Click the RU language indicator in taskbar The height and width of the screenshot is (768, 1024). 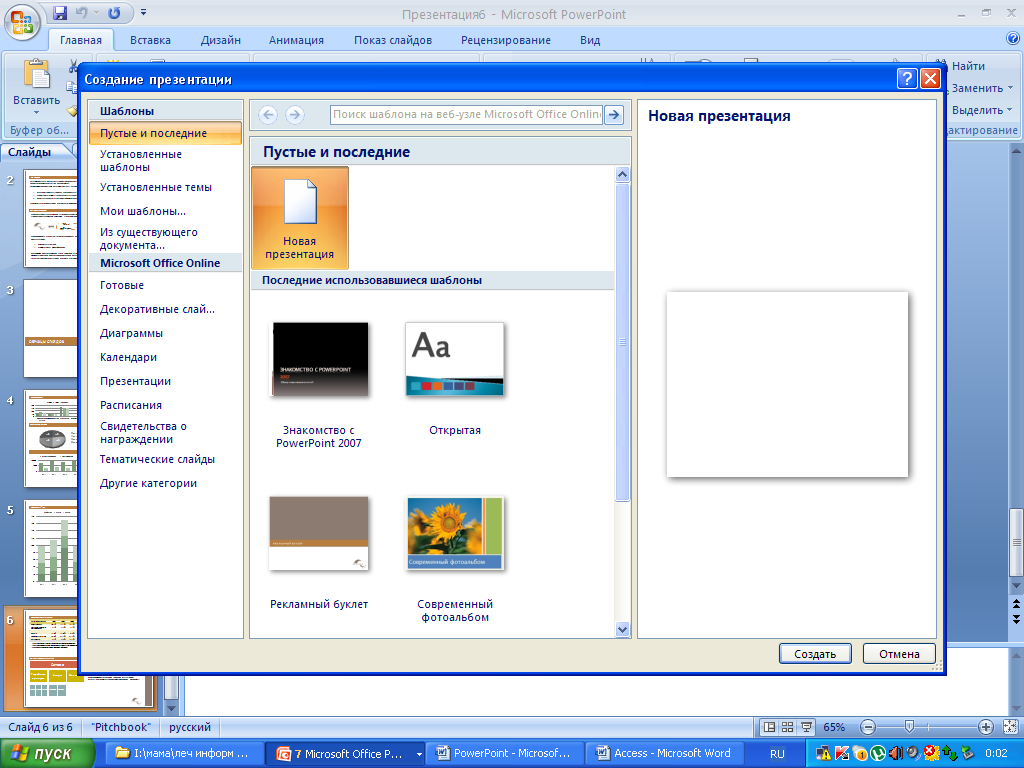(x=777, y=754)
